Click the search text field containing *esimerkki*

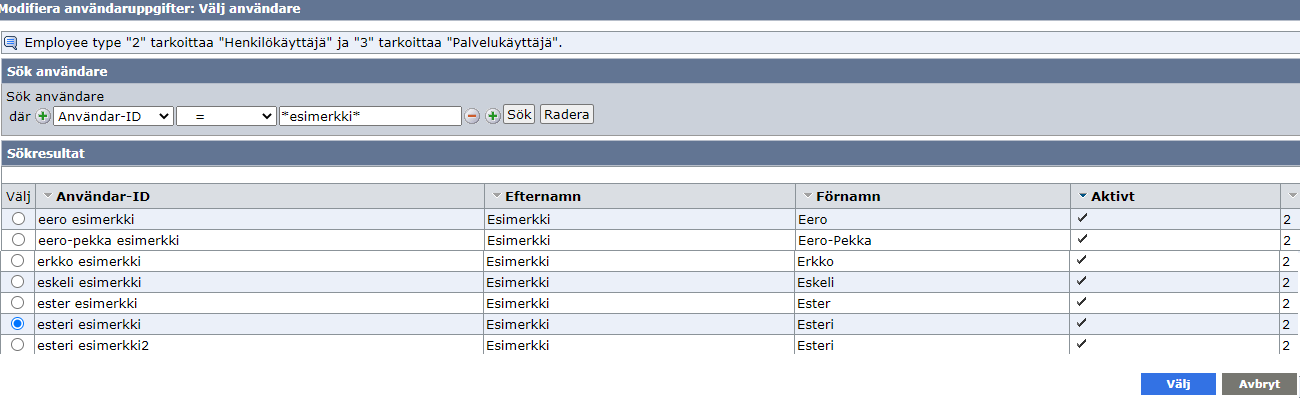pos(369,116)
